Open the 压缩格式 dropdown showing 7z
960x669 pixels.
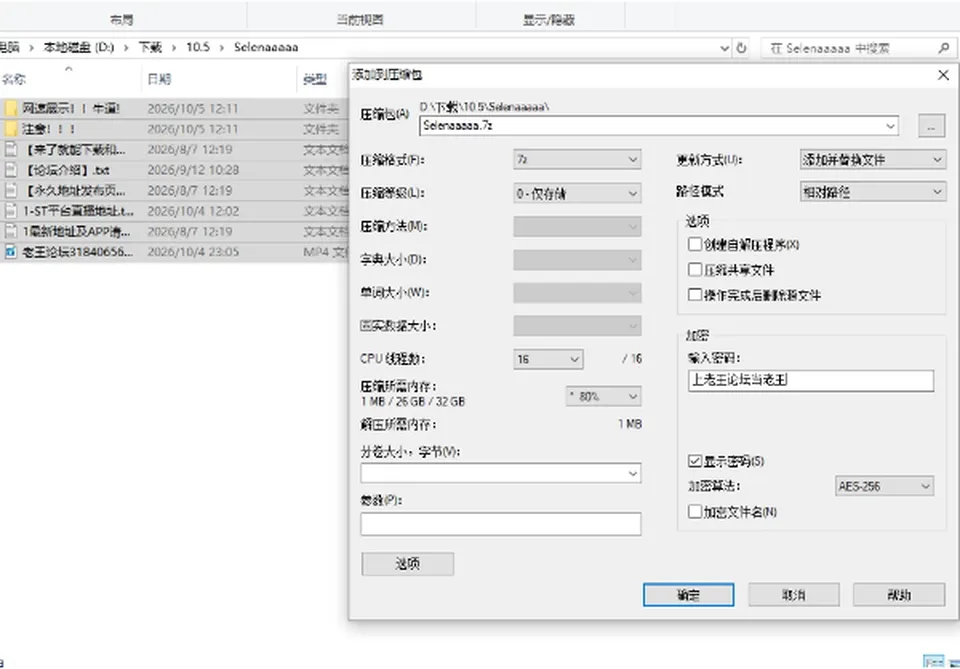(x=577, y=160)
